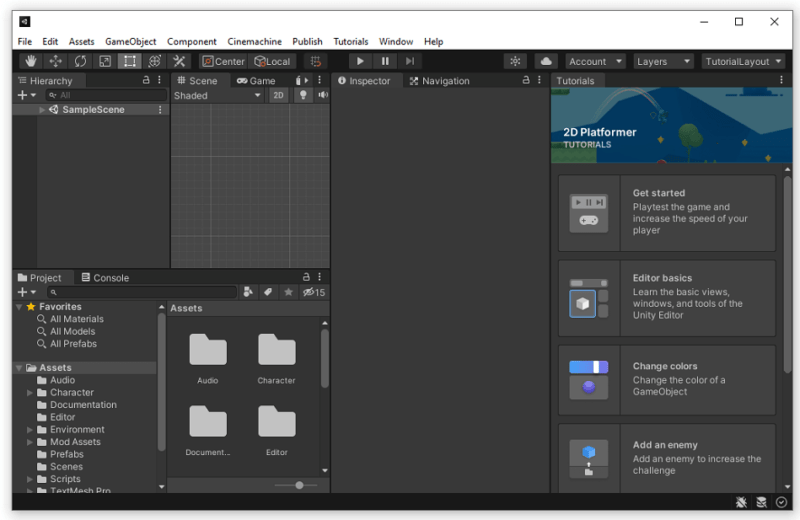Viewport: 800px width, 520px height.
Task: Click the Tutorials panel vertical scrollbar
Action: point(788,275)
